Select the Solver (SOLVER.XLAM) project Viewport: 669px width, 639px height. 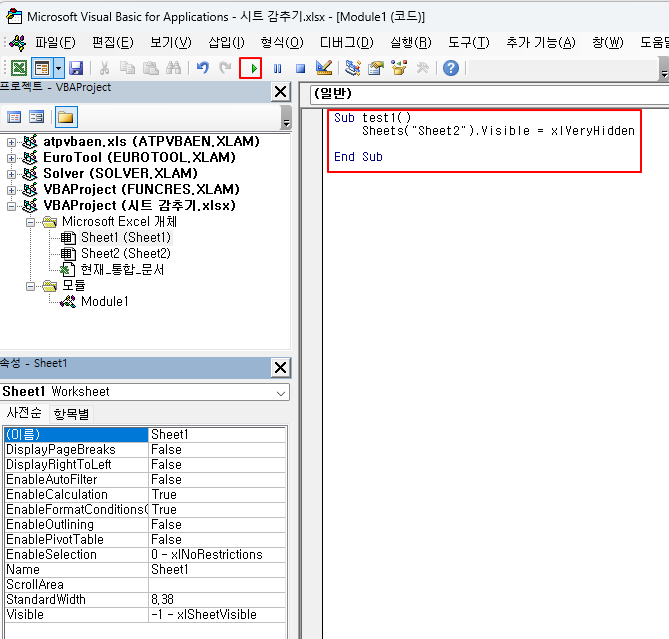[120, 174]
